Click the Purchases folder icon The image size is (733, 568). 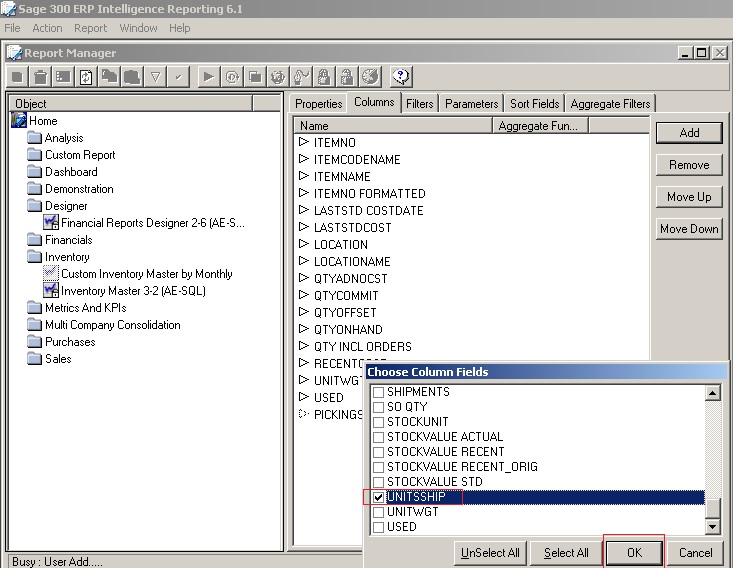[x=34, y=342]
